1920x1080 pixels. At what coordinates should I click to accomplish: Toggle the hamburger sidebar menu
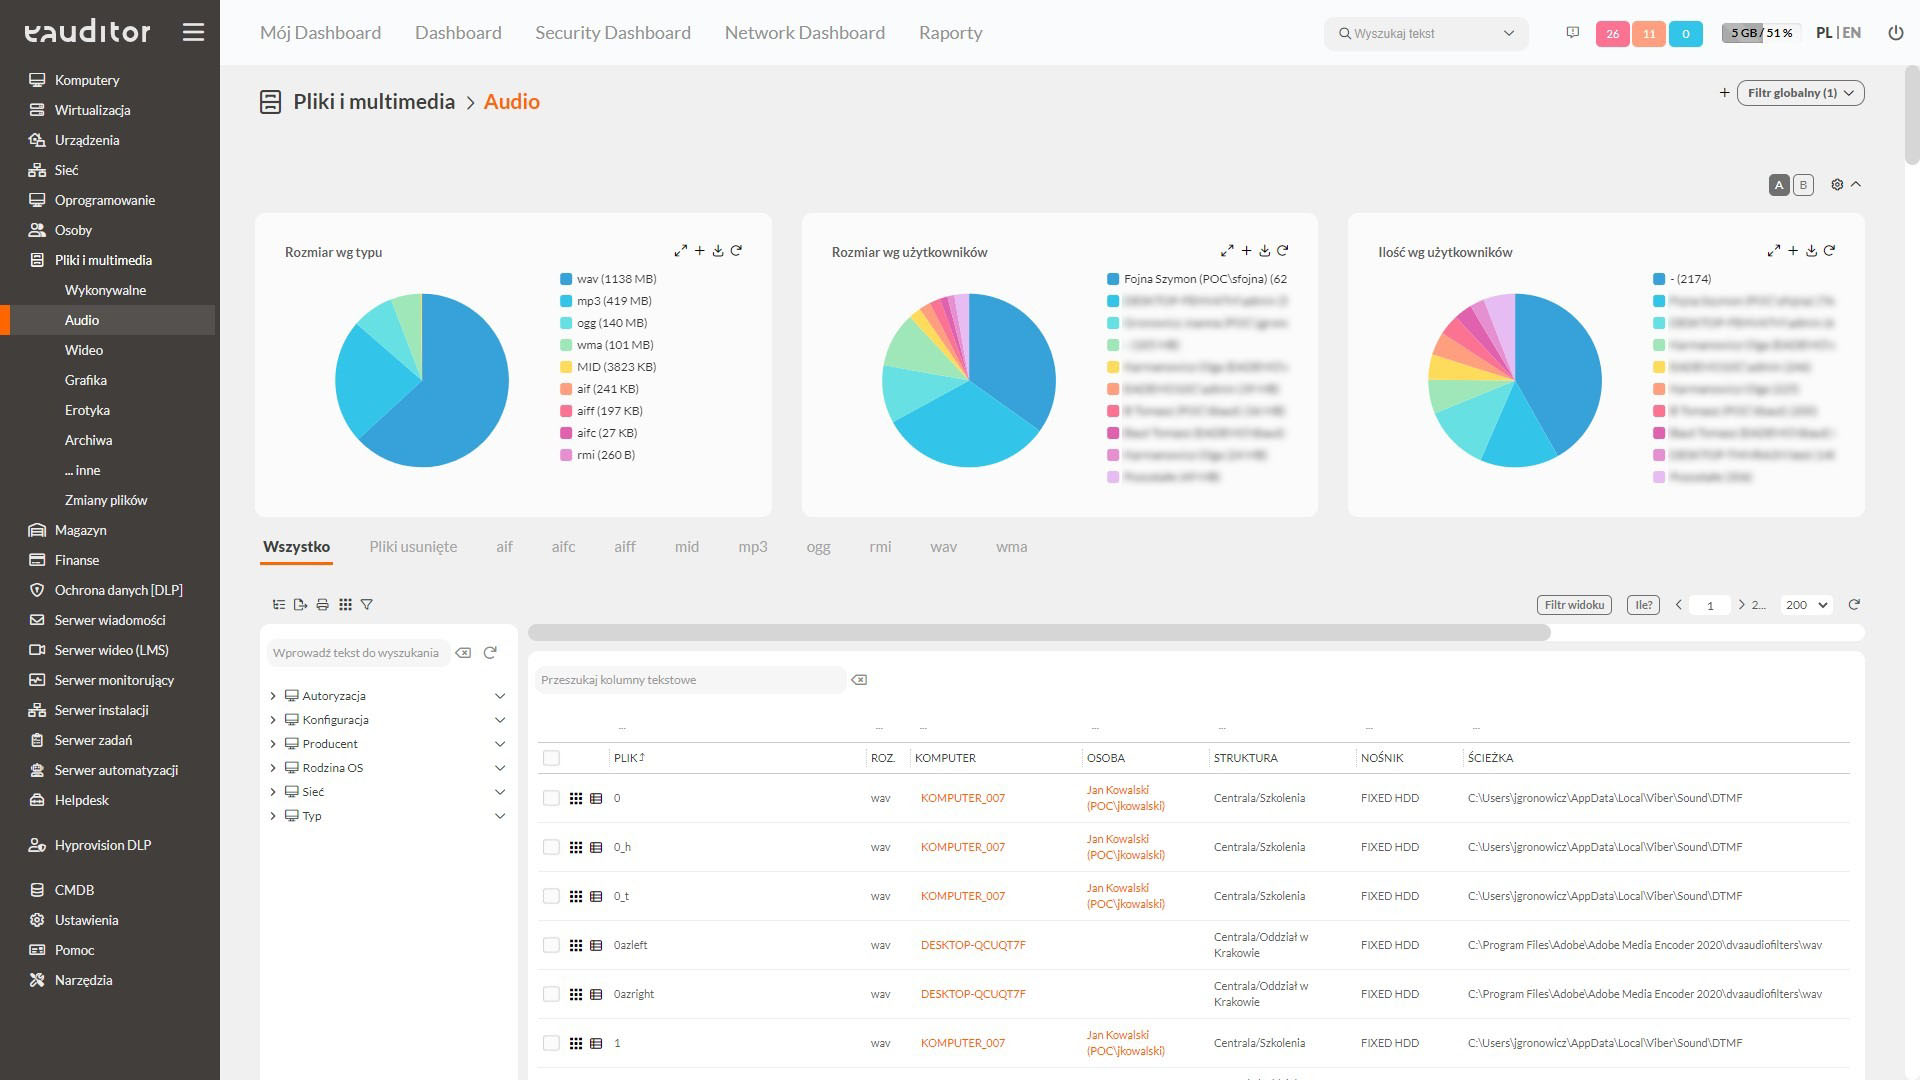tap(193, 33)
